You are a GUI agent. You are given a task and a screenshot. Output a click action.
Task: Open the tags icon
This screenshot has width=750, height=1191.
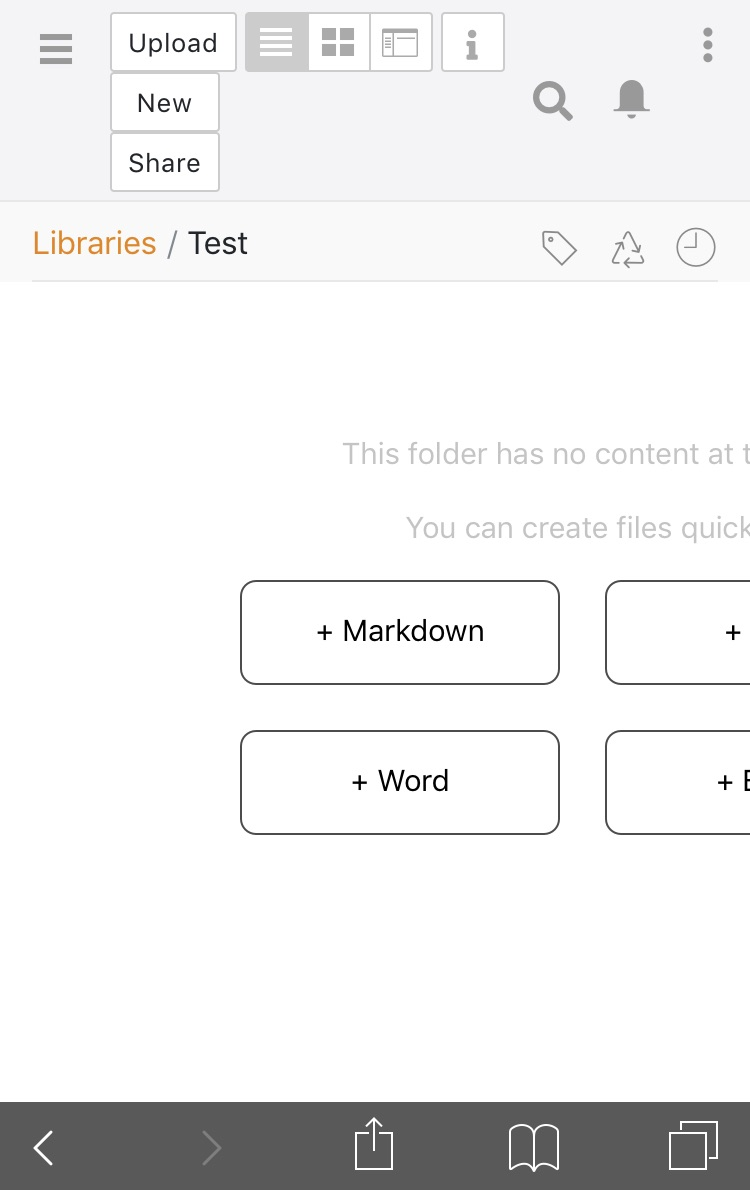pyautogui.click(x=559, y=248)
